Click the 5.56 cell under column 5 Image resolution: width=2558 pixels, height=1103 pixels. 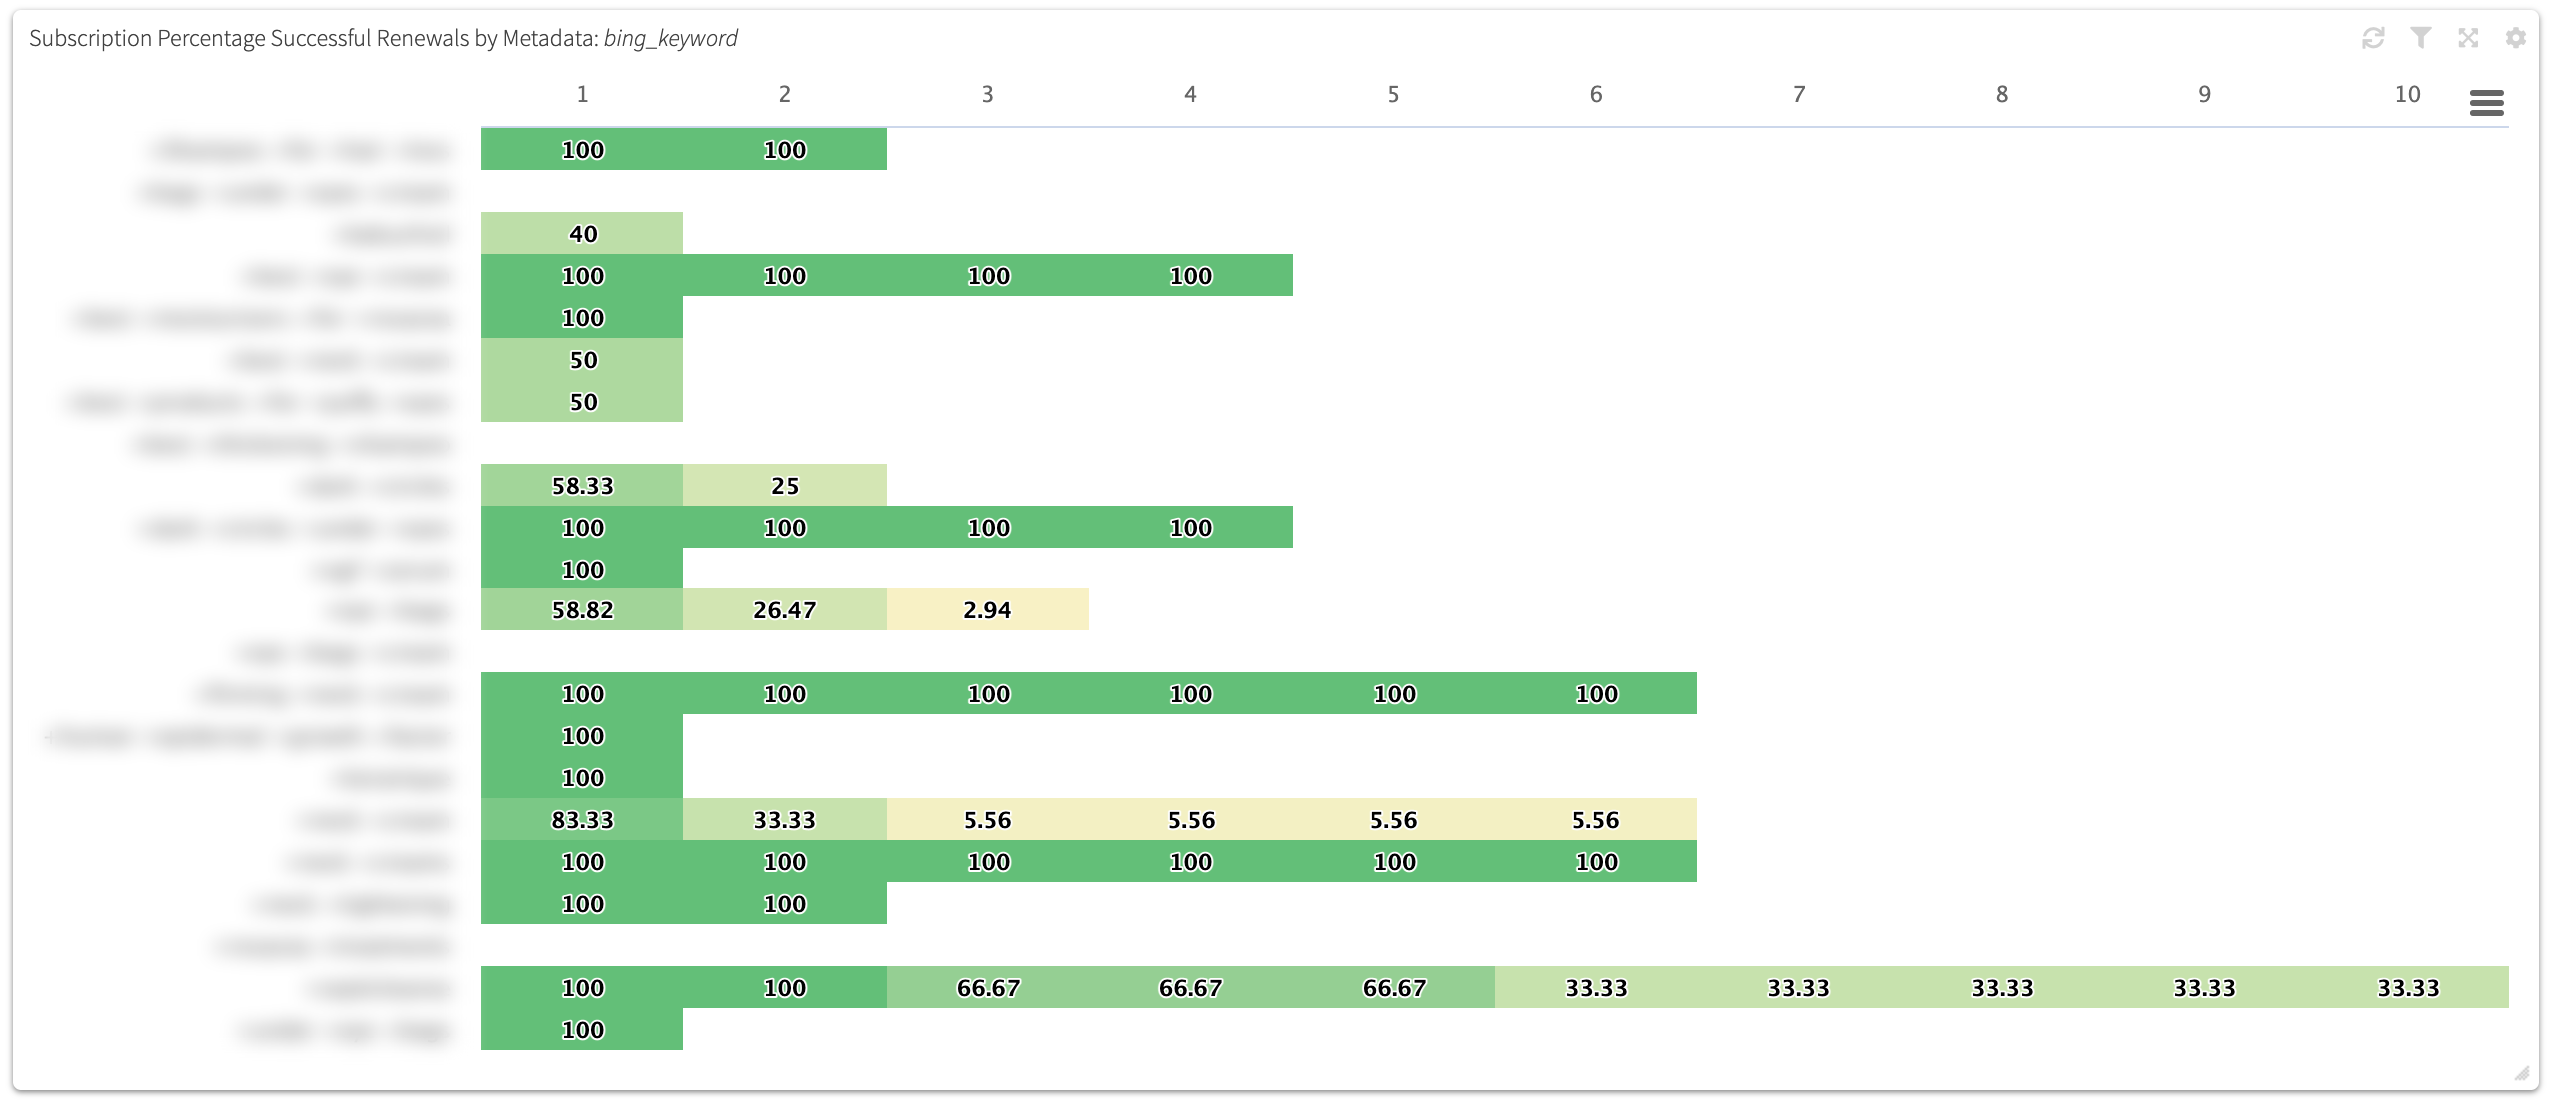coord(1394,819)
